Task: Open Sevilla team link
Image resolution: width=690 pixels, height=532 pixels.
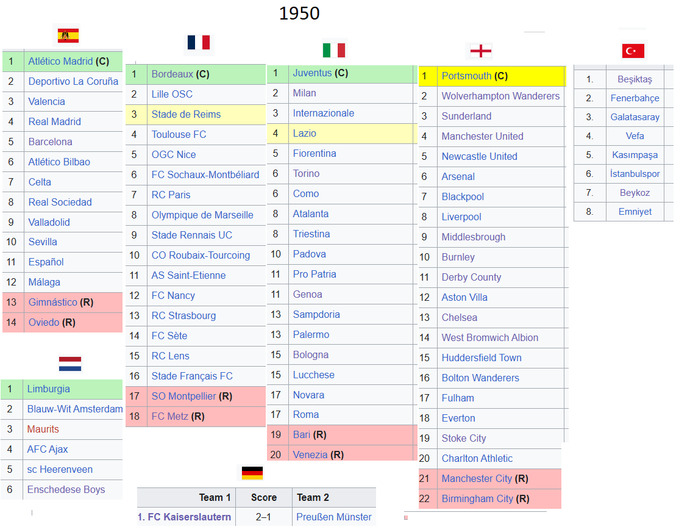Action: pyautogui.click(x=43, y=242)
